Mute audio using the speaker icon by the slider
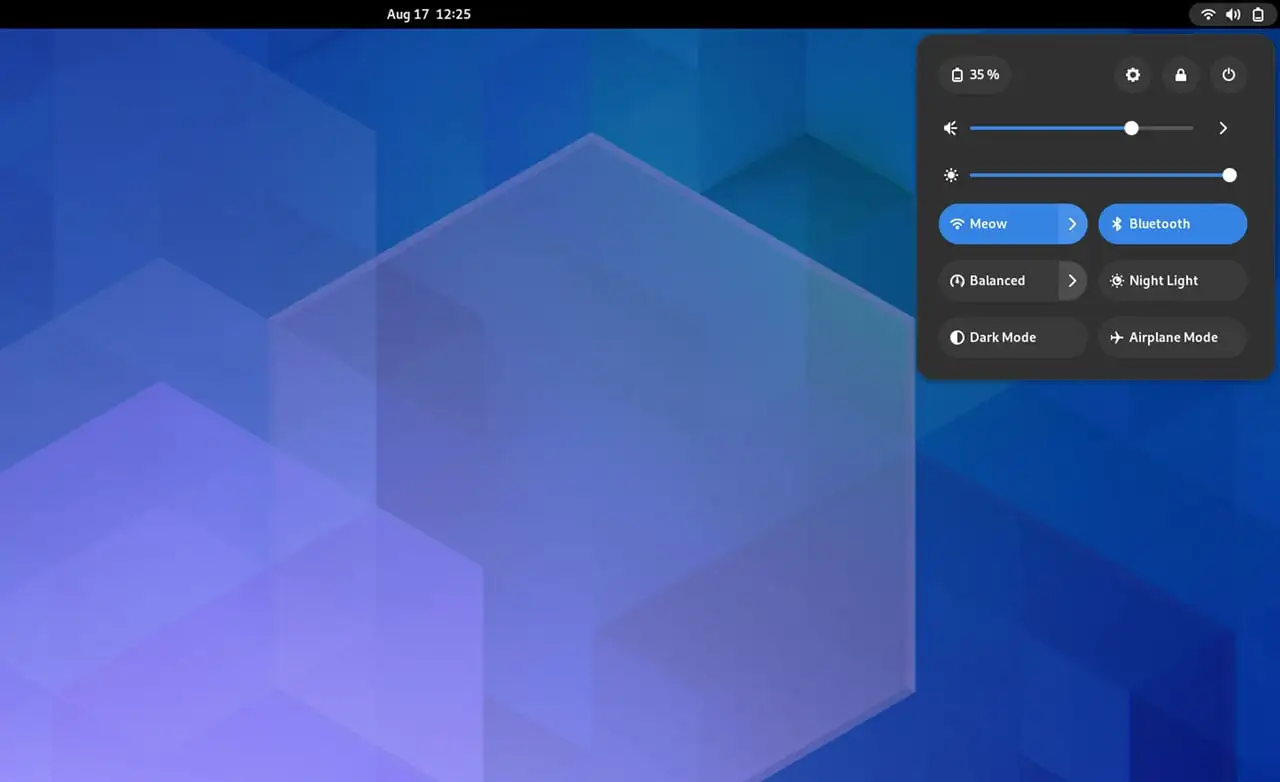Screen dimensions: 1280x782 (951, 128)
